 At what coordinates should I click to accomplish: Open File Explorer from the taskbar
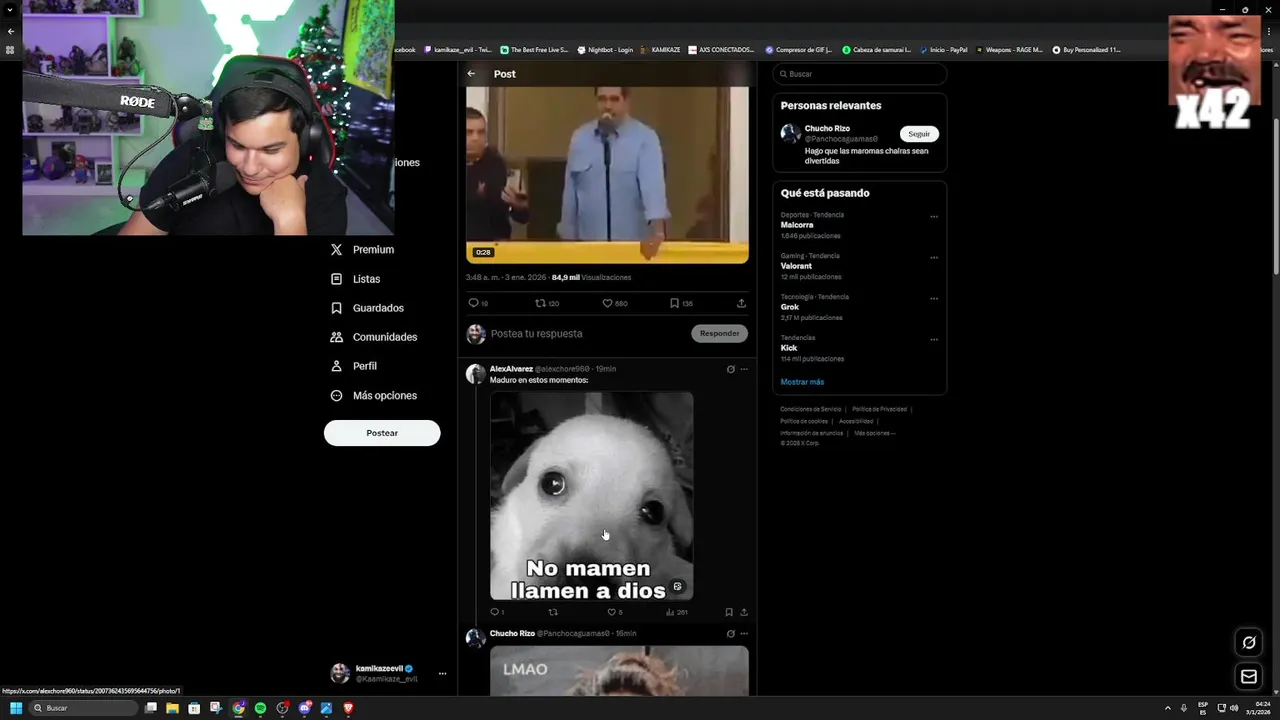coord(172,708)
